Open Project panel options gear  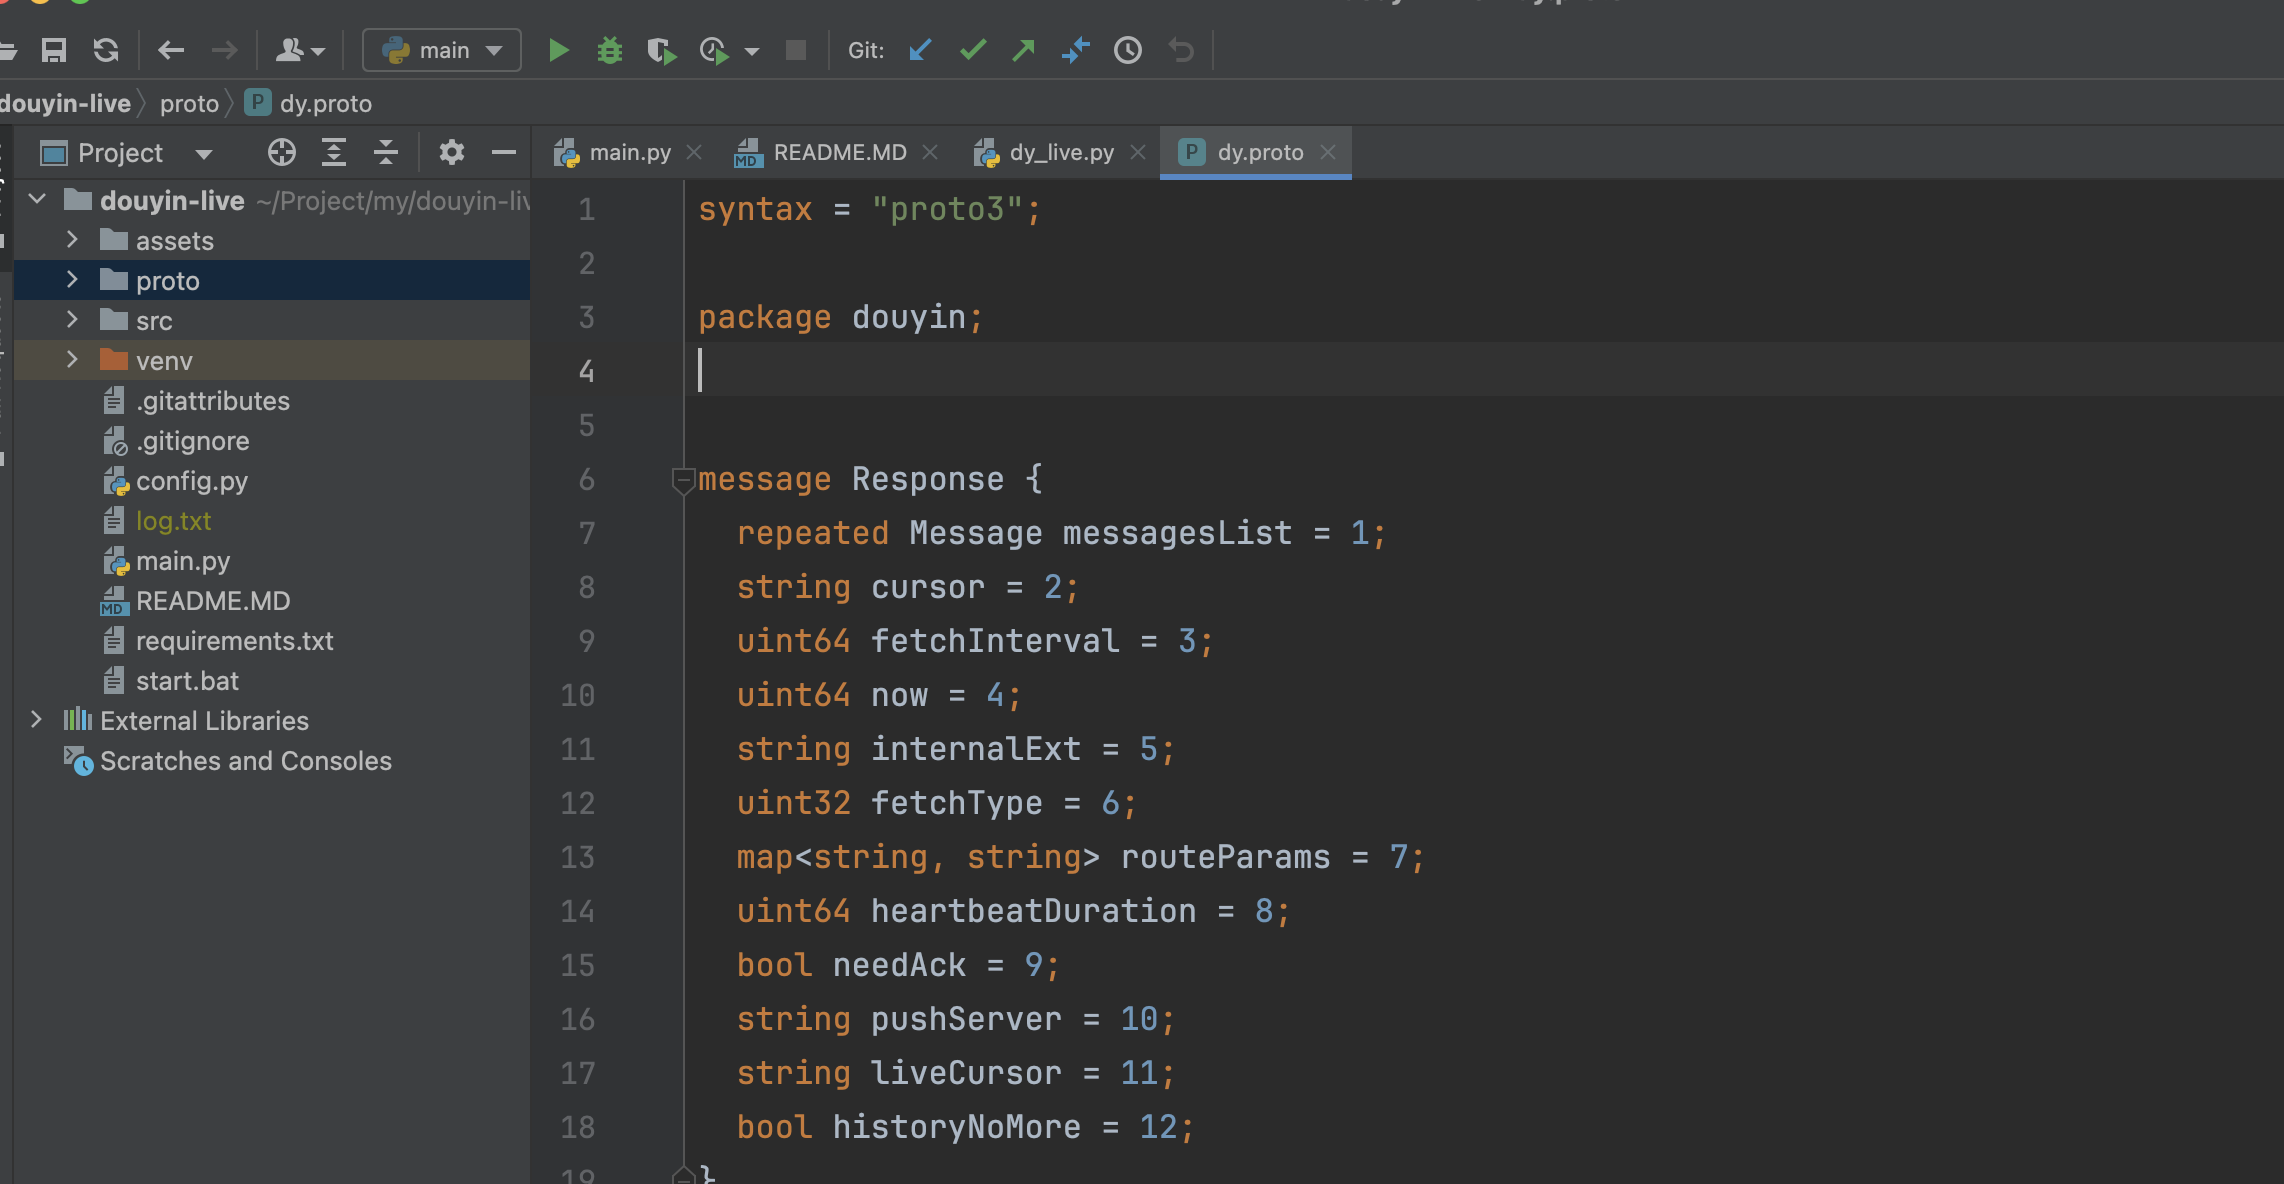click(x=452, y=152)
